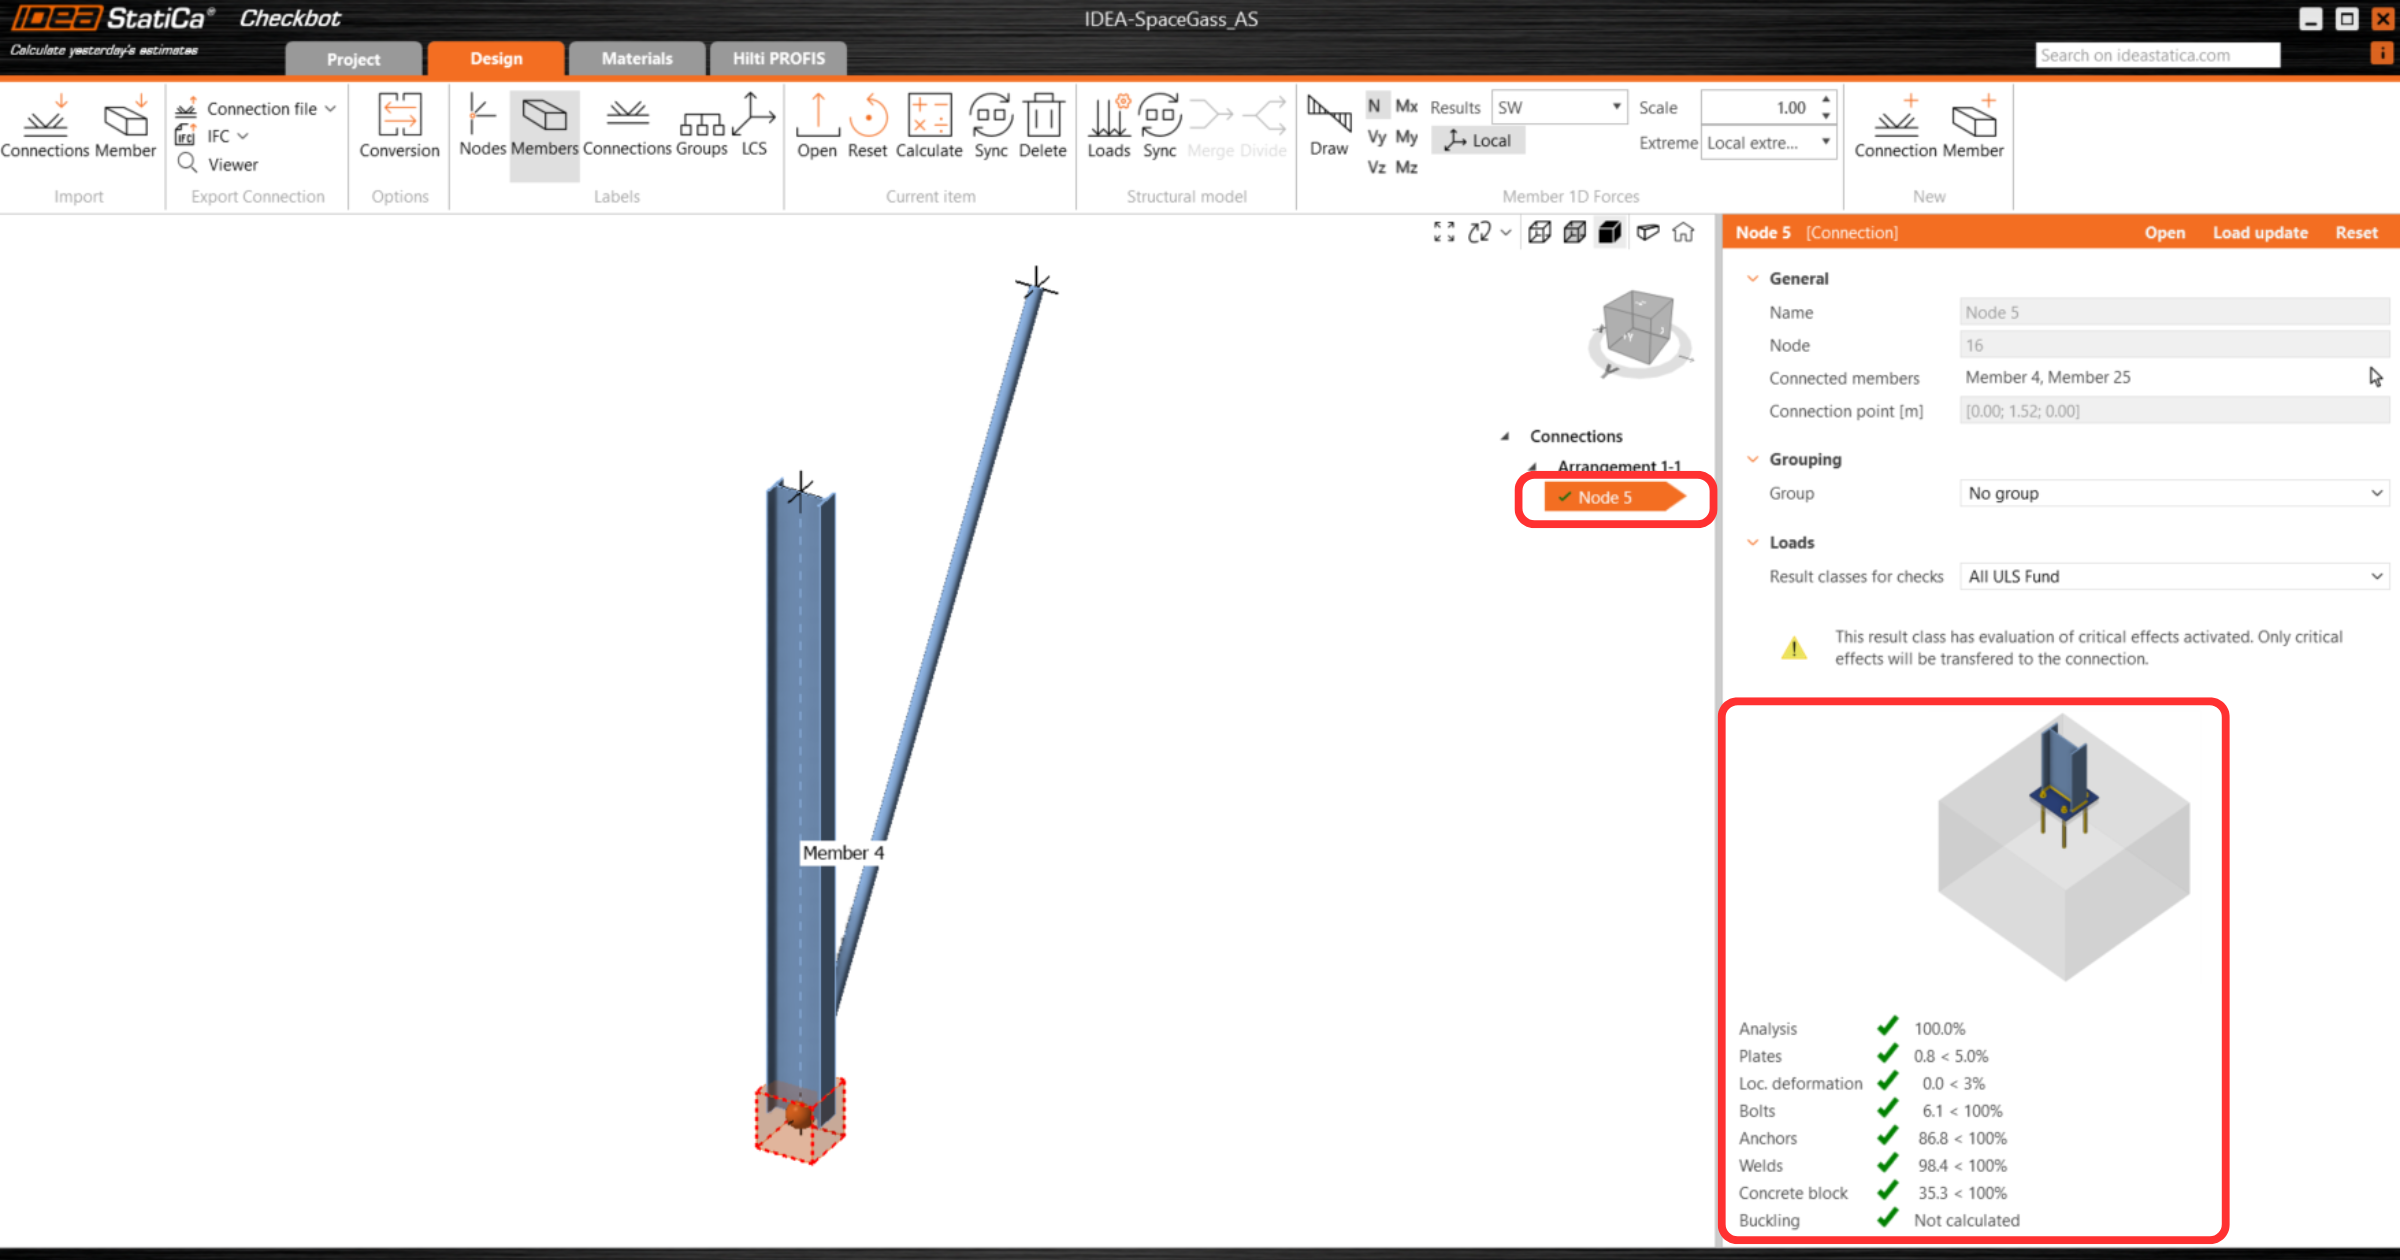Switch to the Hilti PROFIS tab
Viewport: 2400px width, 1260px height.
pyautogui.click(x=778, y=58)
